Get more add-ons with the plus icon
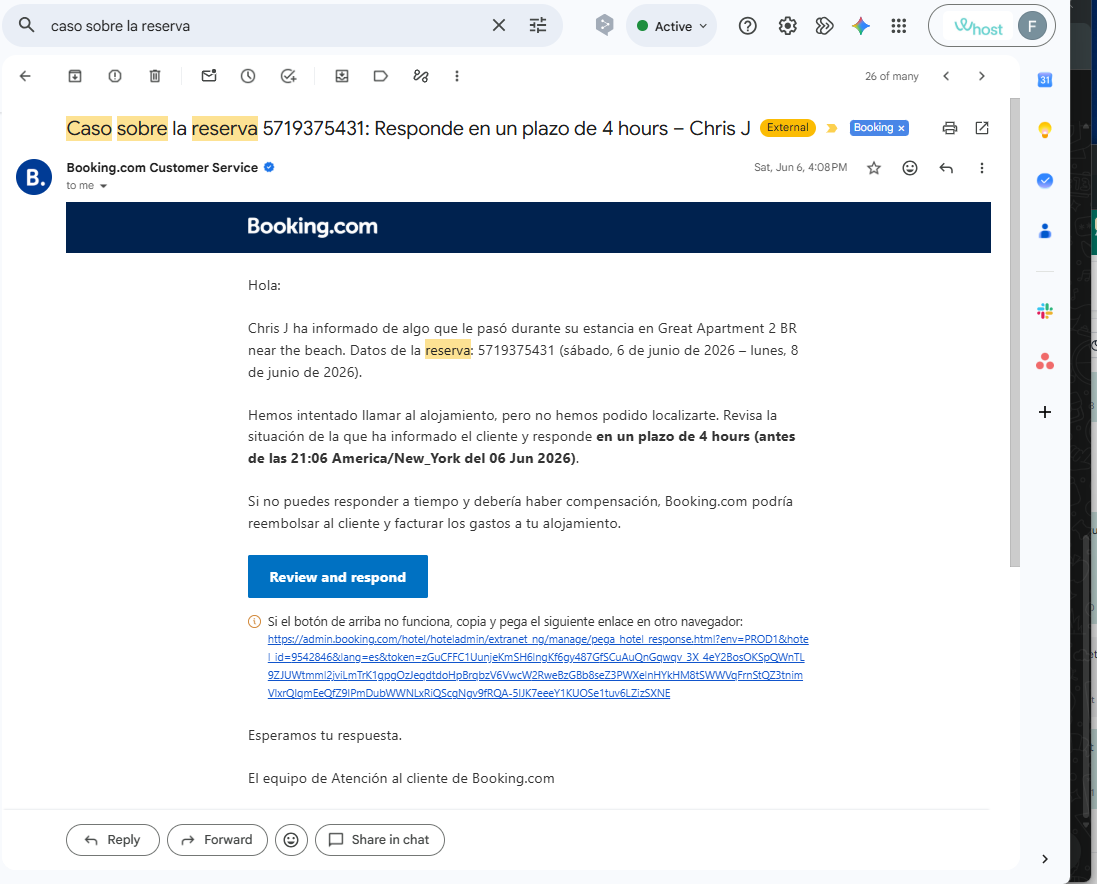This screenshot has width=1097, height=884. (1045, 412)
